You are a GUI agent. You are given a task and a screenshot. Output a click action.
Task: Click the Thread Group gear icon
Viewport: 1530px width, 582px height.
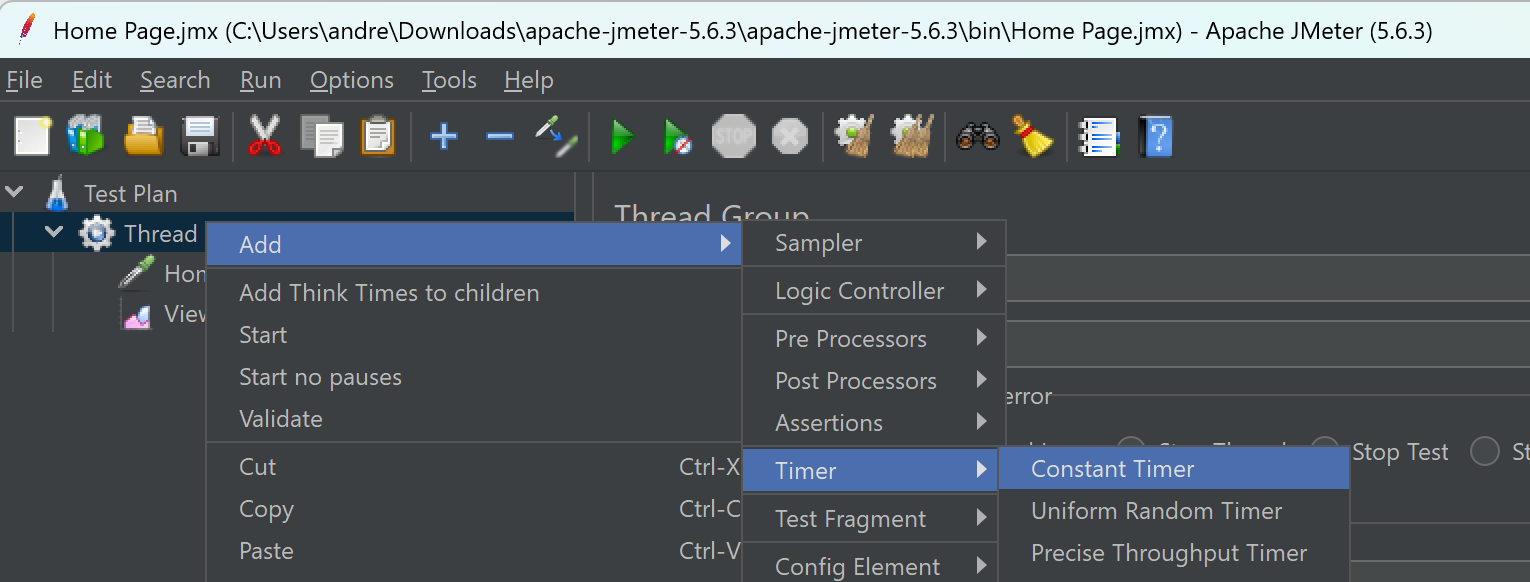(x=97, y=234)
